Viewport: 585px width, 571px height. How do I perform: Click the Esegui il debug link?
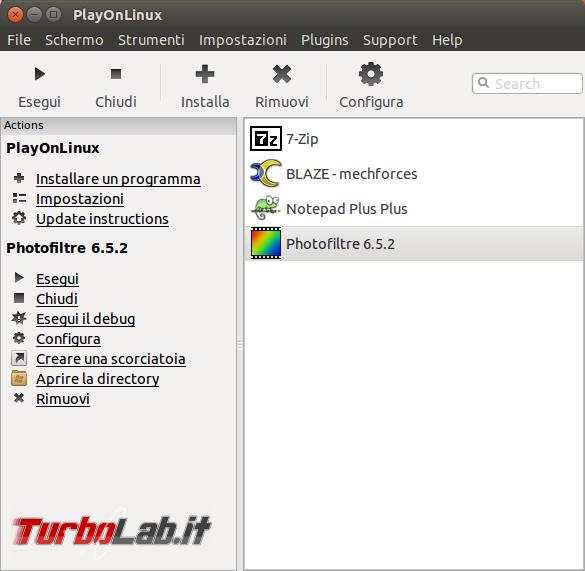[85, 319]
